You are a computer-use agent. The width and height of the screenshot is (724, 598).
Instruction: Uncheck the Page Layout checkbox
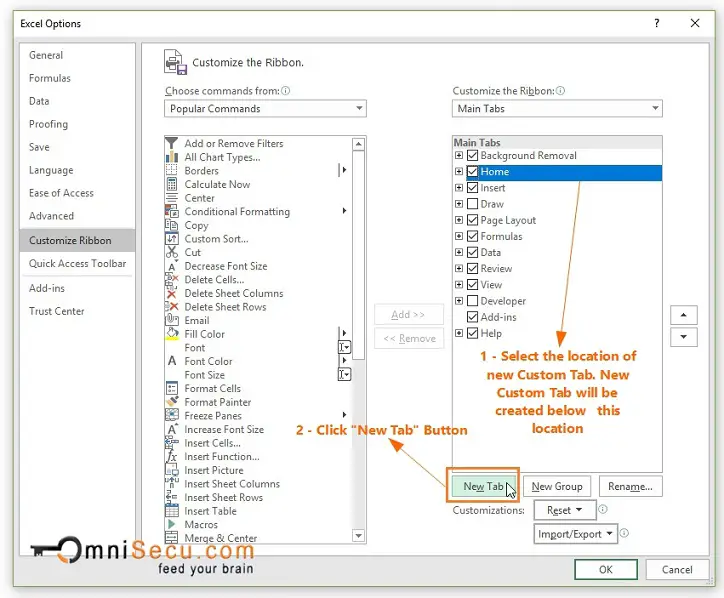[x=472, y=220]
